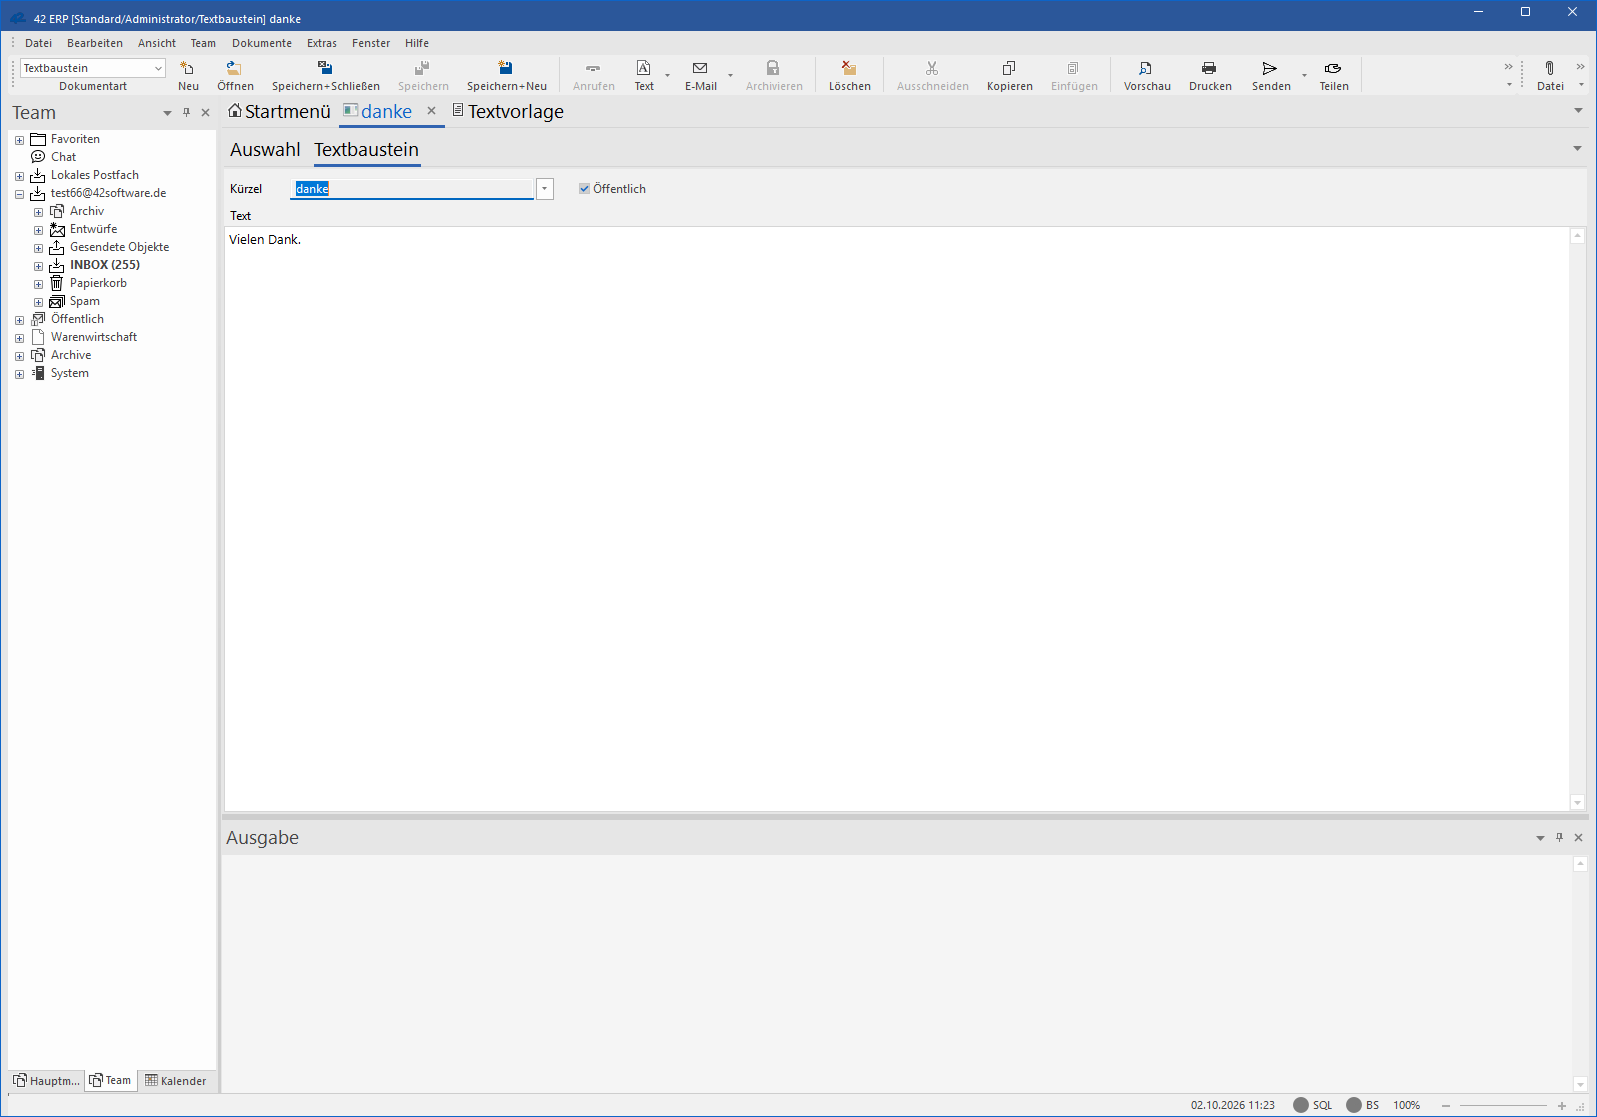Close the danke tab
This screenshot has height=1117, width=1597.
pyautogui.click(x=432, y=111)
